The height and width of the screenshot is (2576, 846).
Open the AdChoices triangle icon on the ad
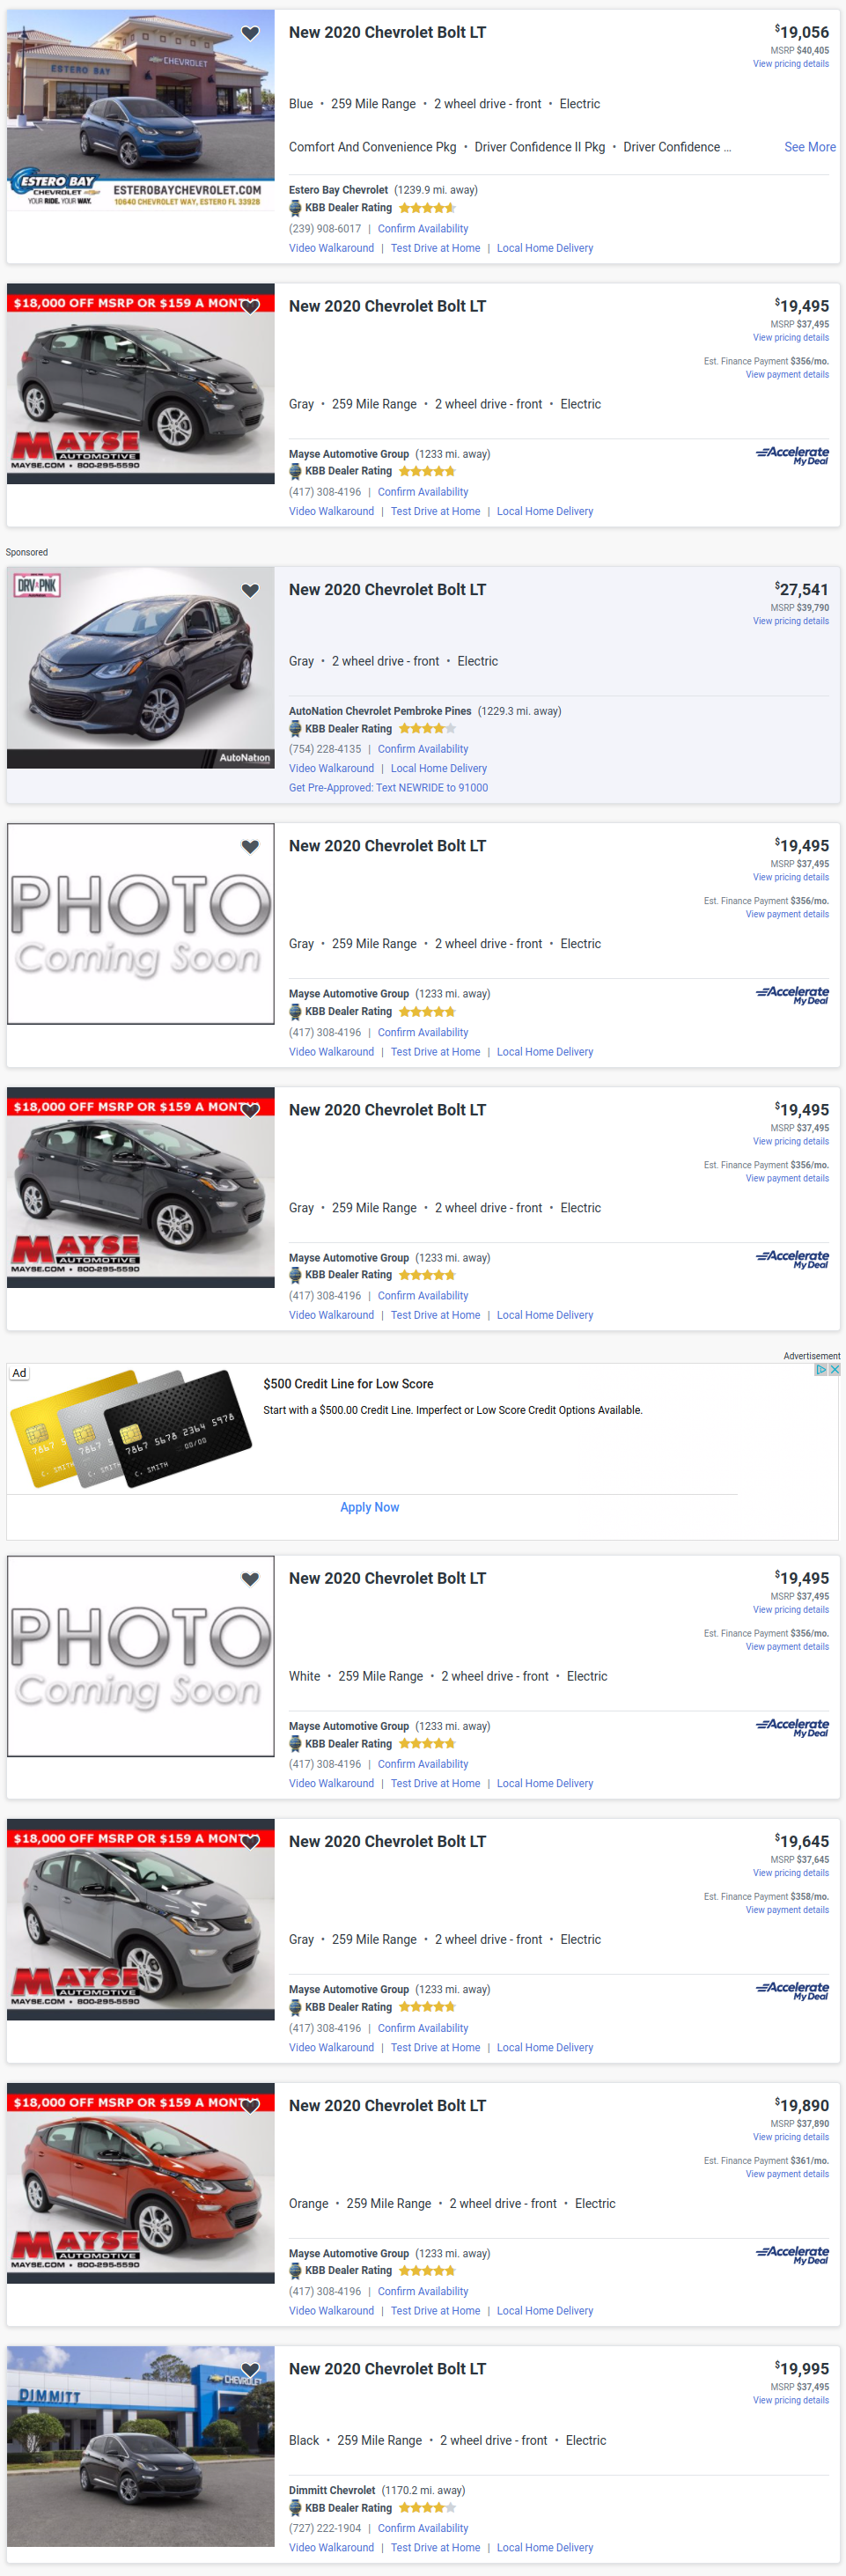(x=821, y=1369)
